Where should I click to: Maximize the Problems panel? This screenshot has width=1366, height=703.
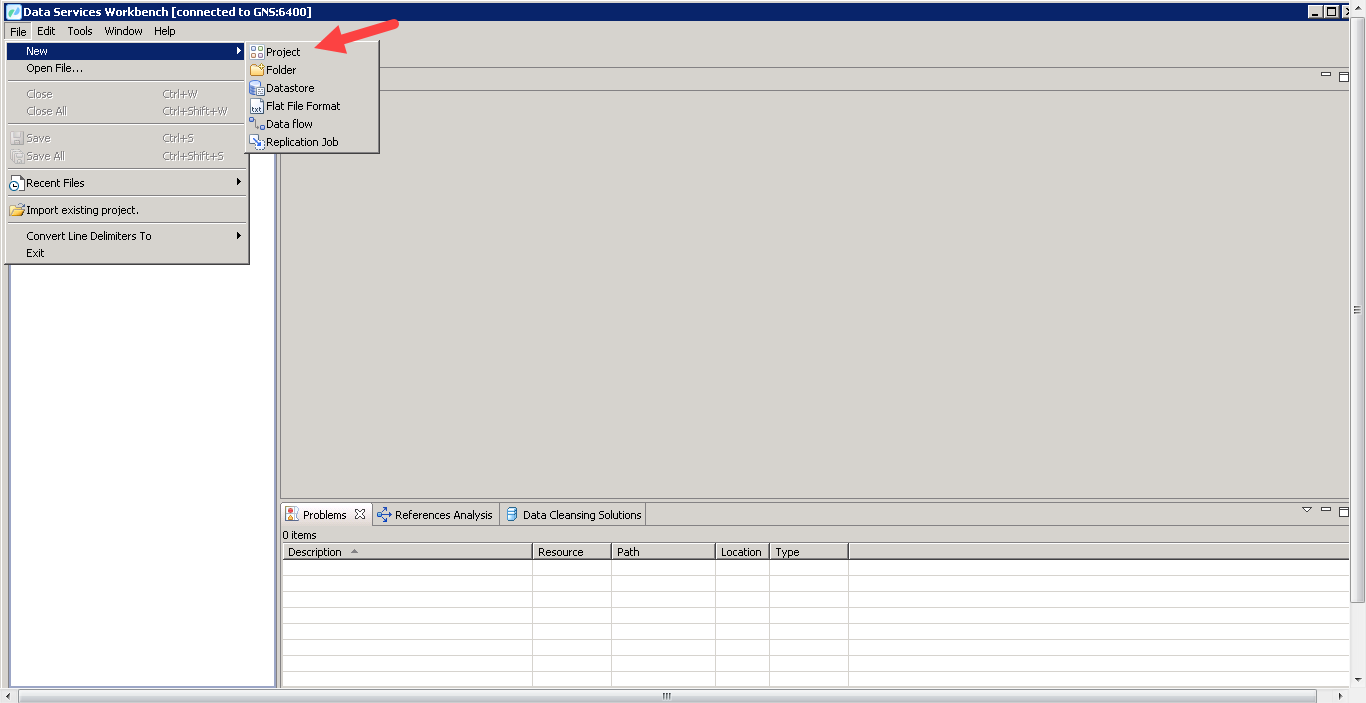(x=1344, y=511)
